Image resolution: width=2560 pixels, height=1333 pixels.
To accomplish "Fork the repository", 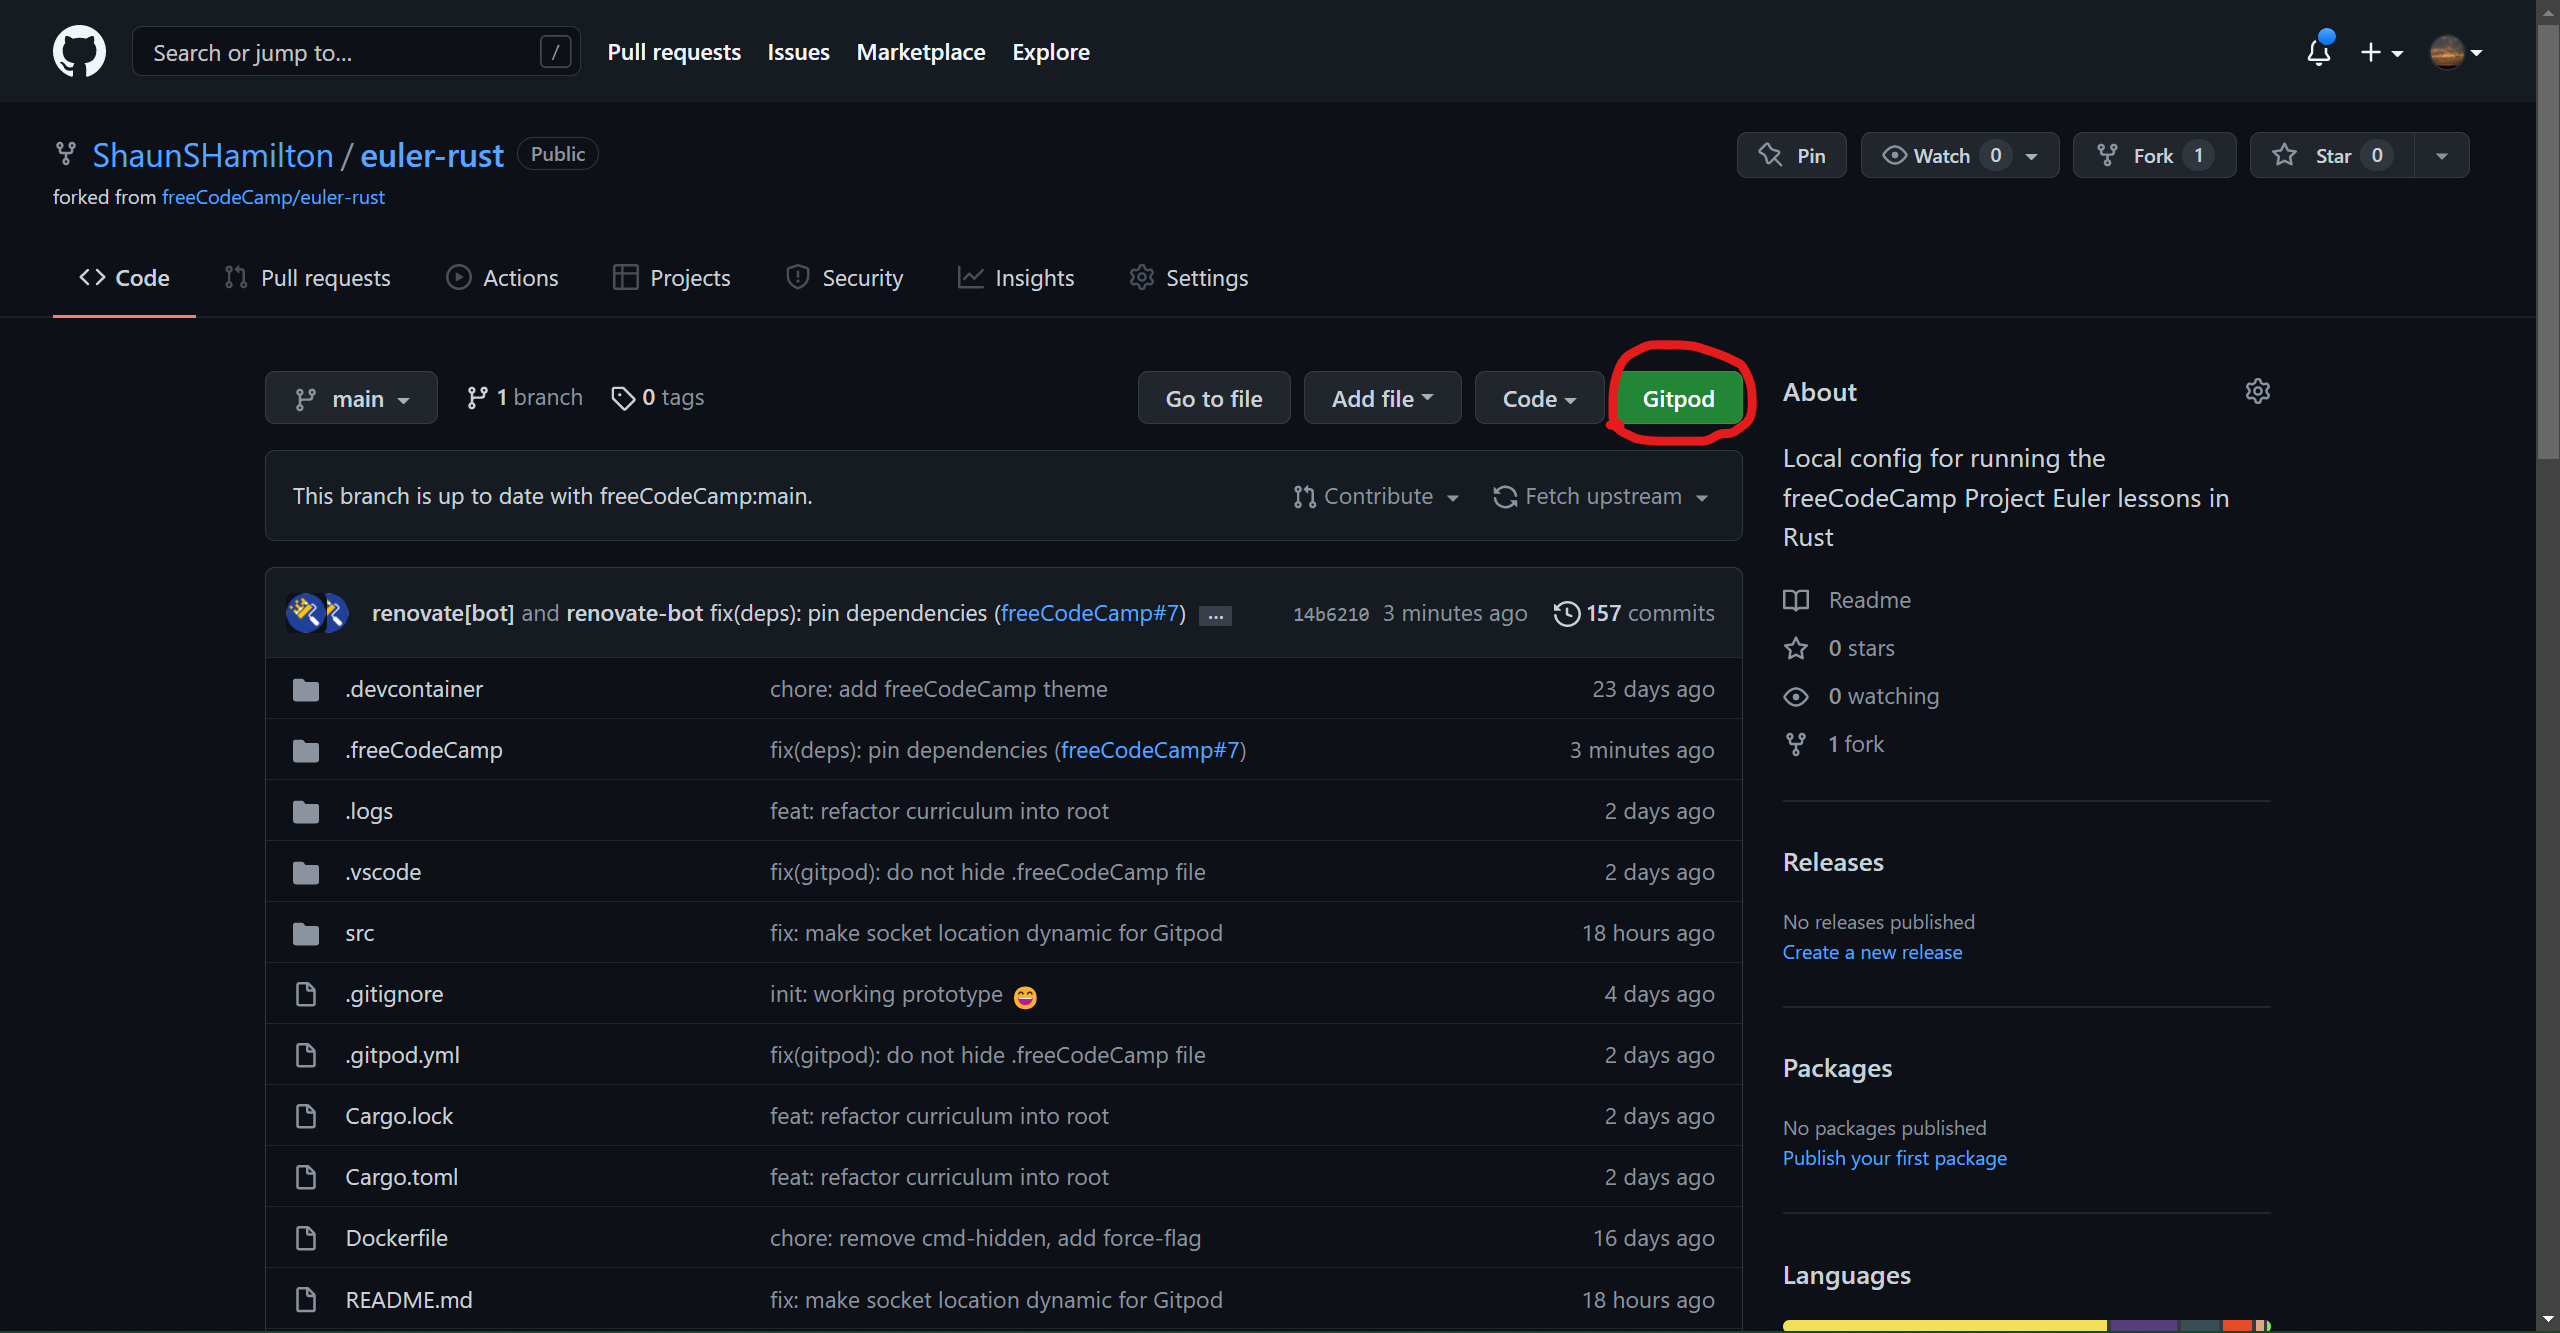I will (2154, 155).
